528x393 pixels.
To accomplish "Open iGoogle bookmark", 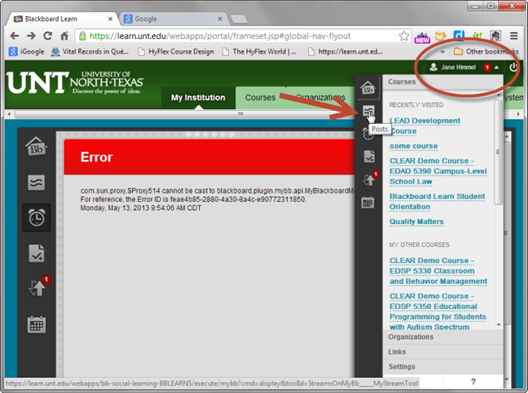I will click(27, 52).
